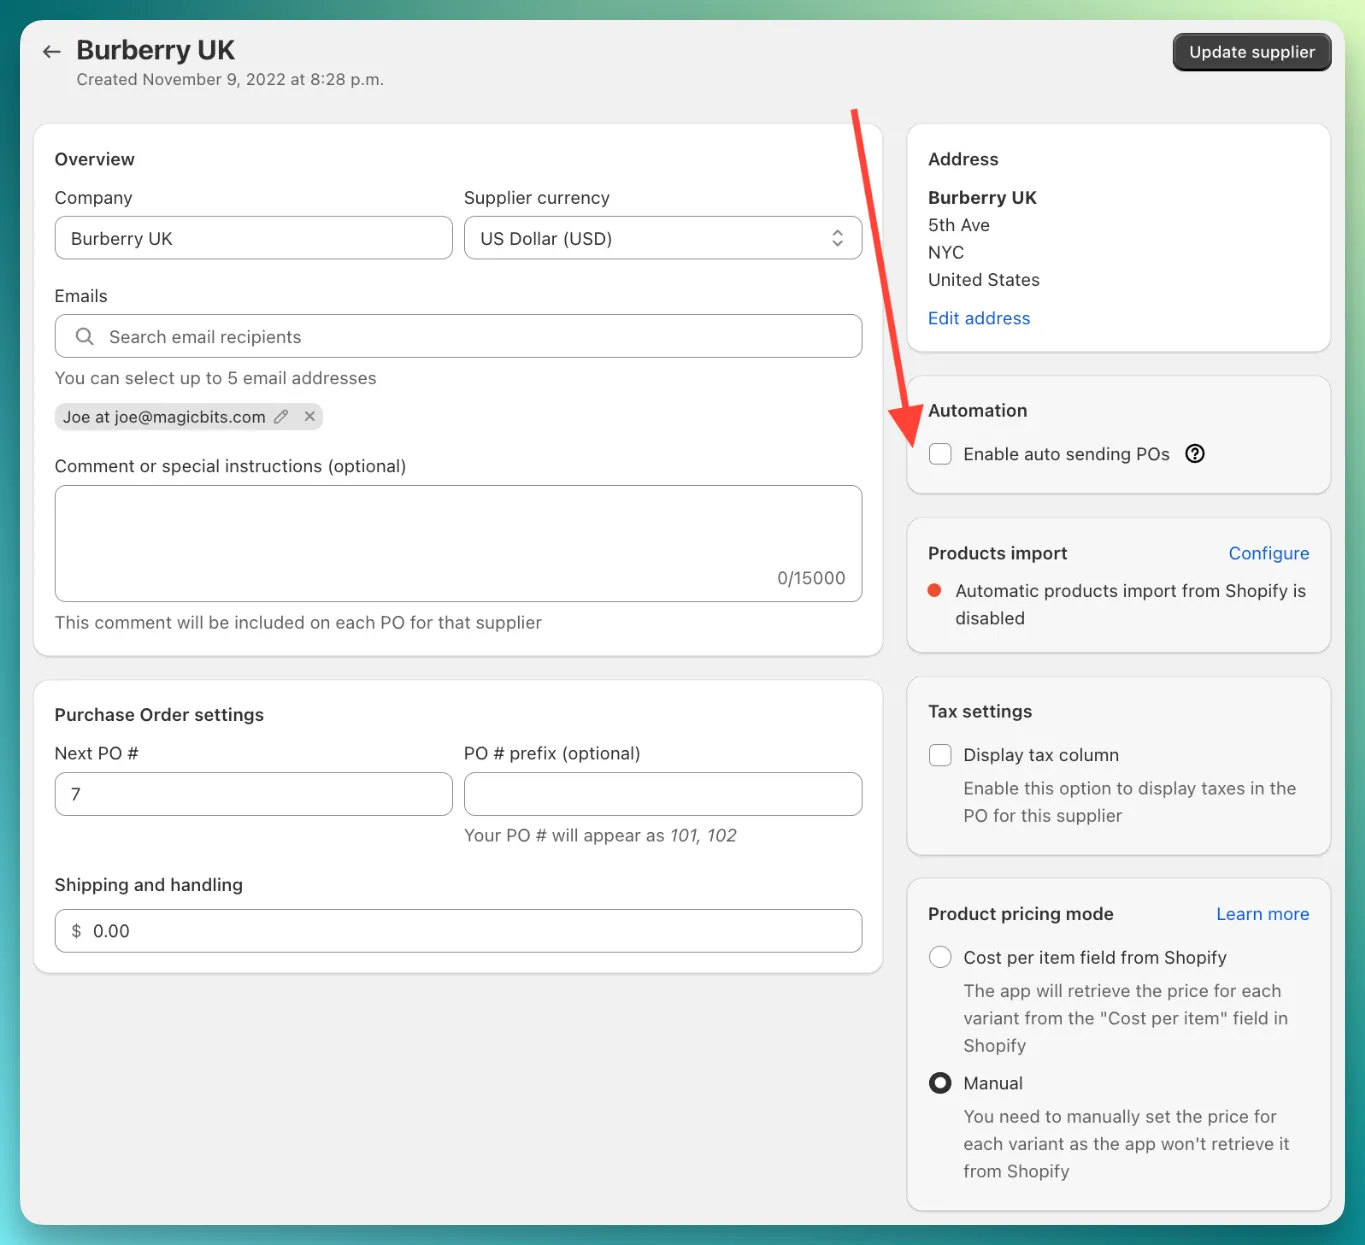
Task: Focus the Search email recipients field
Action: 458,336
